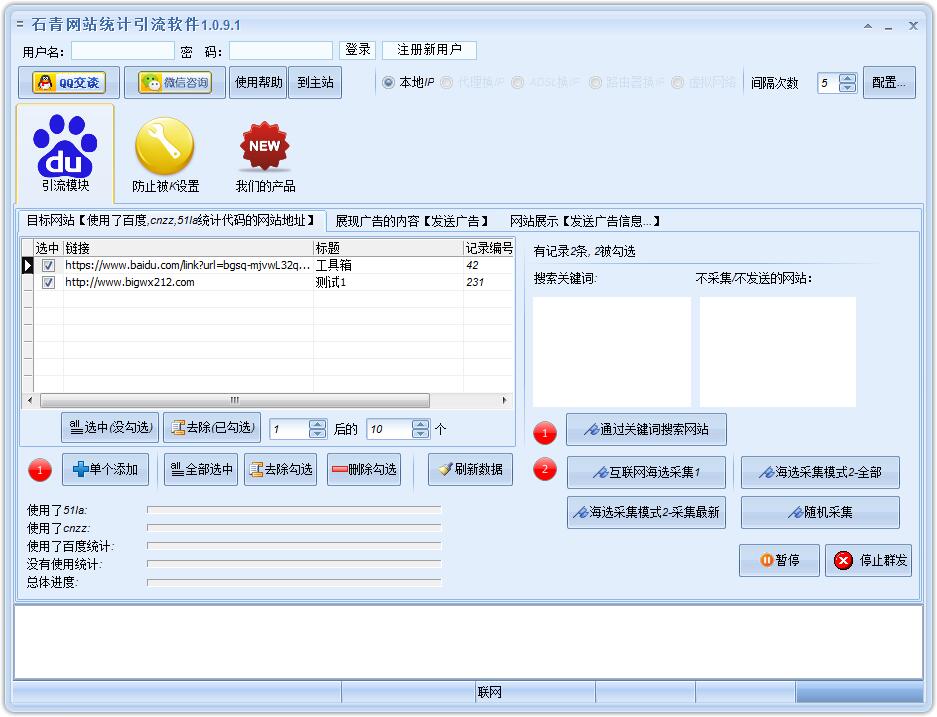Screen dimensions: 937x717
Task: Increase the 间隔次数 spinner value
Action: [x=848, y=79]
